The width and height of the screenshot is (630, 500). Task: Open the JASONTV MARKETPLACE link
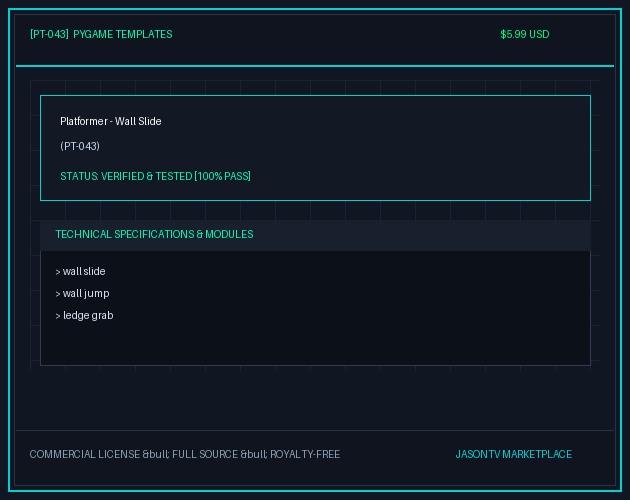[x=513, y=454]
